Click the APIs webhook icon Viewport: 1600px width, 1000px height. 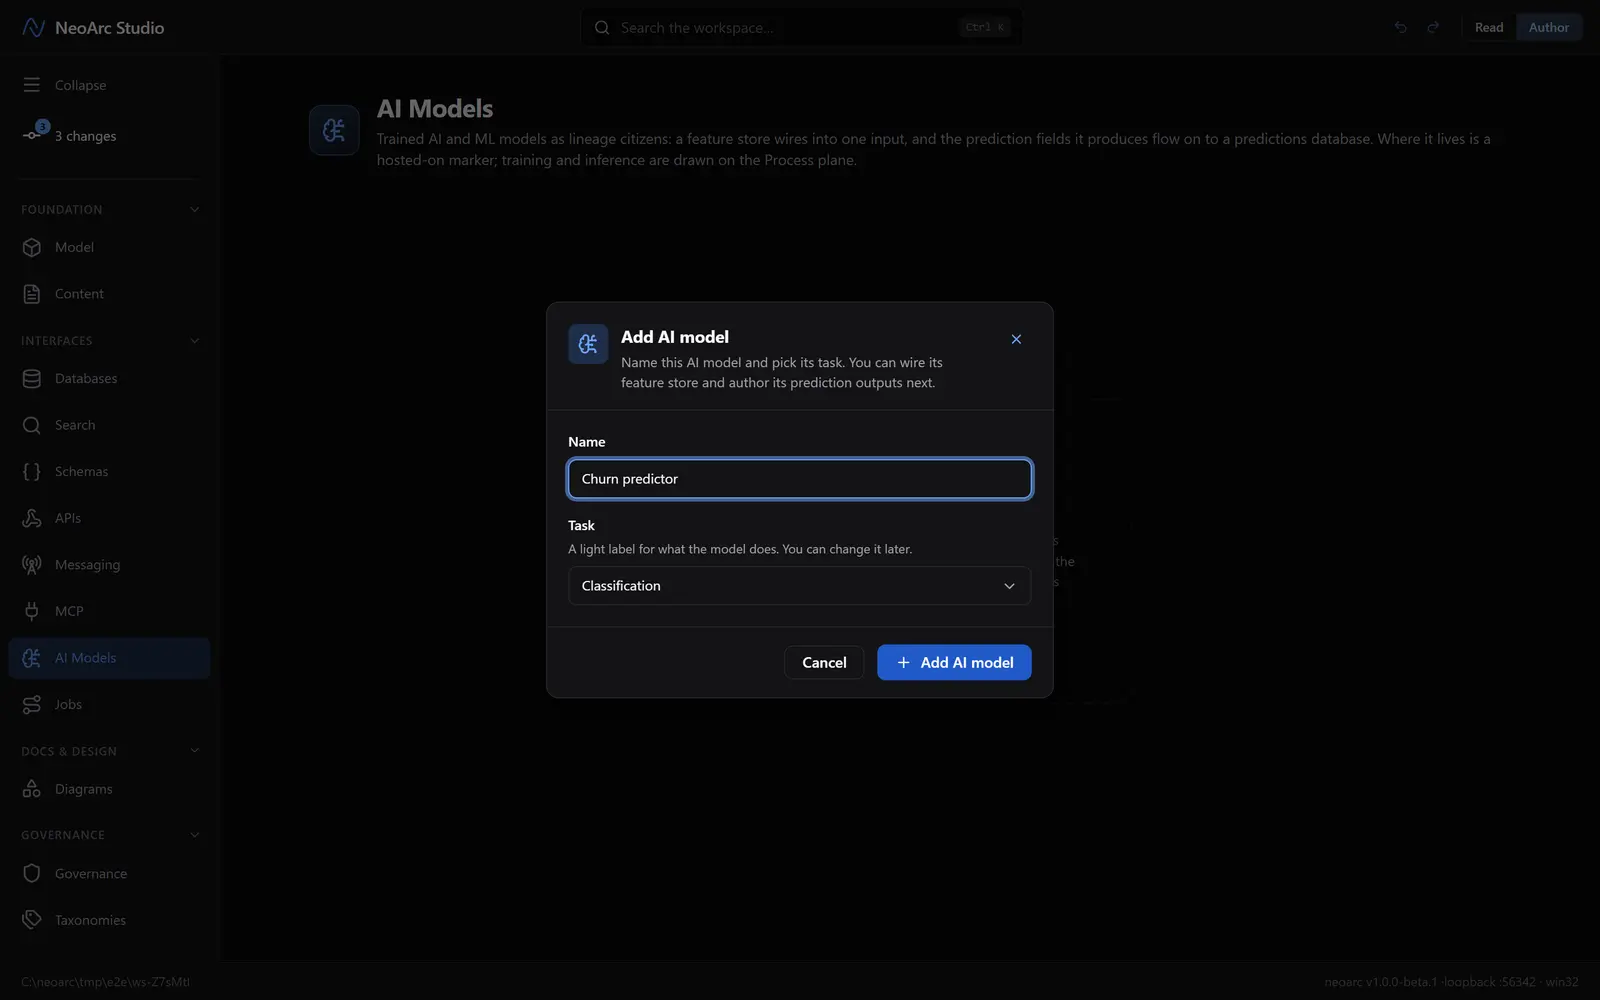[x=32, y=518]
